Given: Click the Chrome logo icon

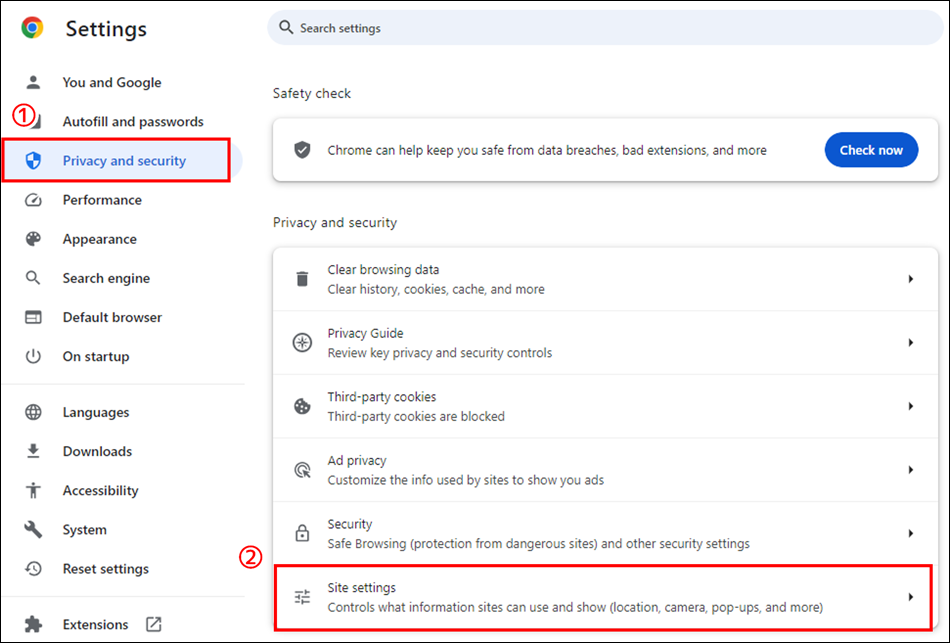Looking at the screenshot, I should point(32,28).
